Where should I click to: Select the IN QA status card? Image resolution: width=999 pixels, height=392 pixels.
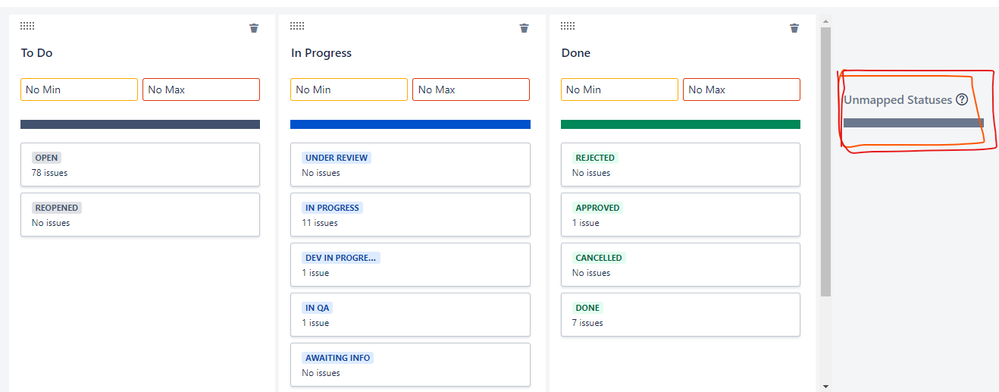point(410,315)
